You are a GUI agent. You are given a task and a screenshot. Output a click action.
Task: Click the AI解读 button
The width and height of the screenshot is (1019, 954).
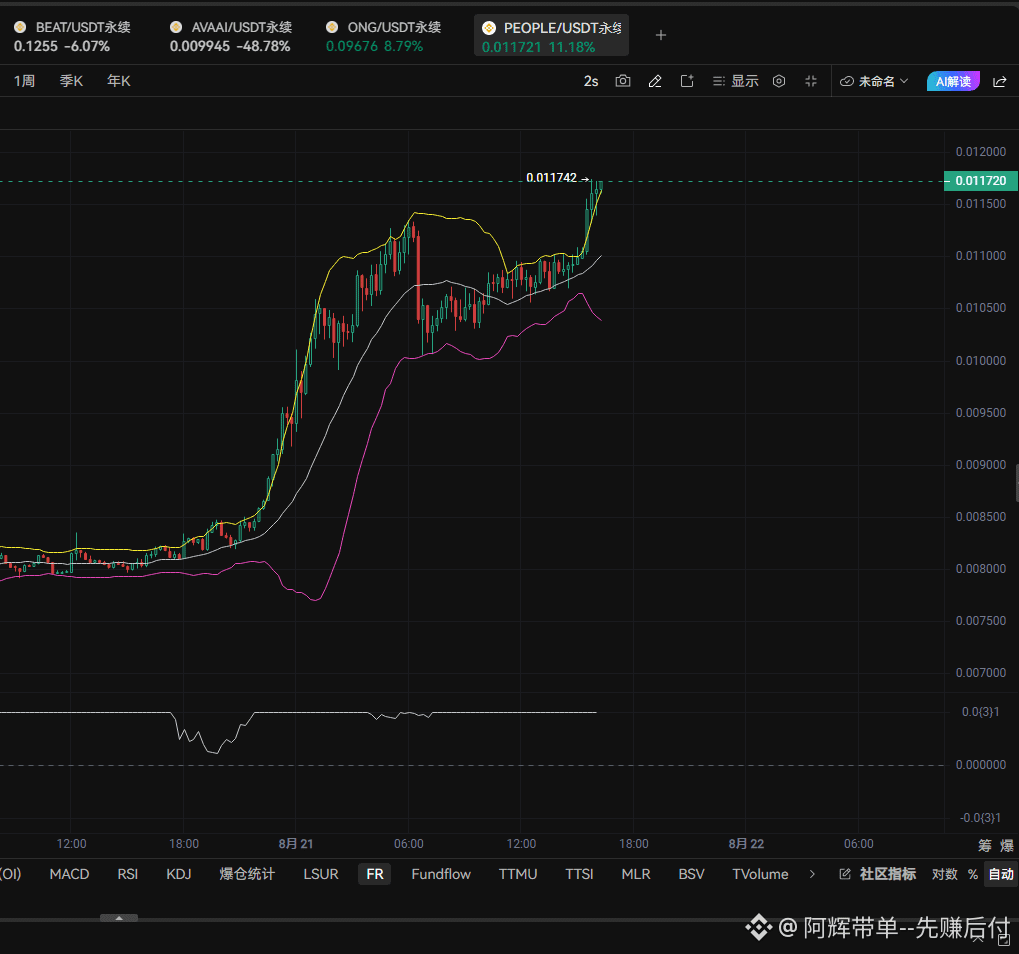(953, 81)
